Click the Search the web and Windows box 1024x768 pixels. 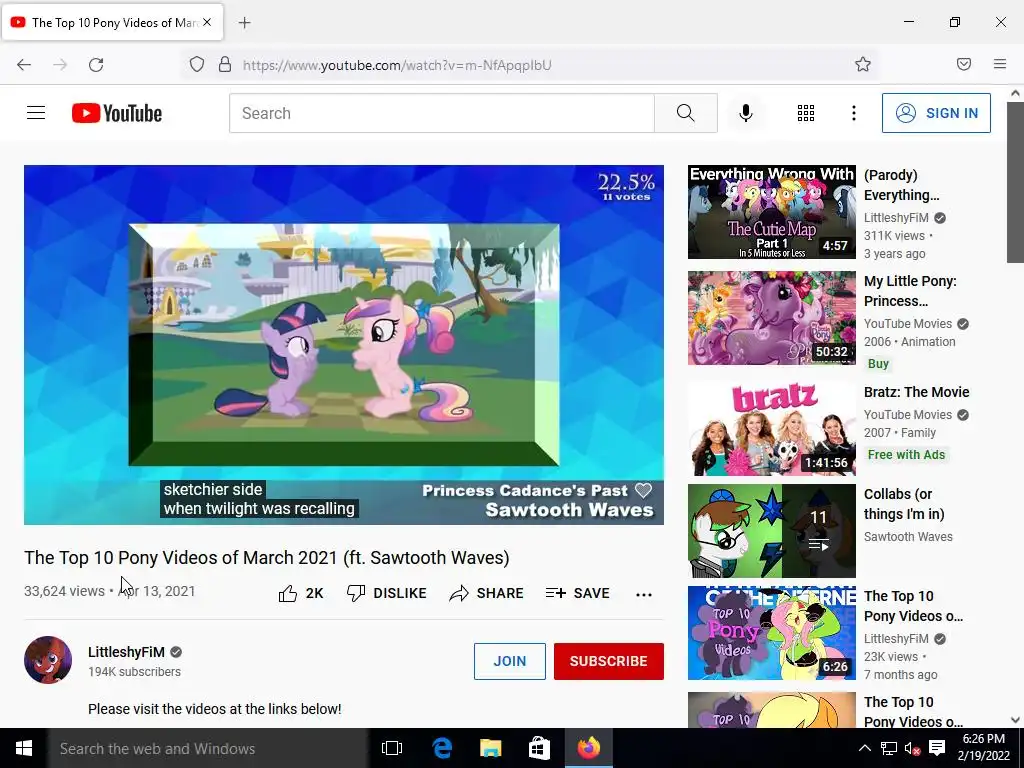(208, 748)
